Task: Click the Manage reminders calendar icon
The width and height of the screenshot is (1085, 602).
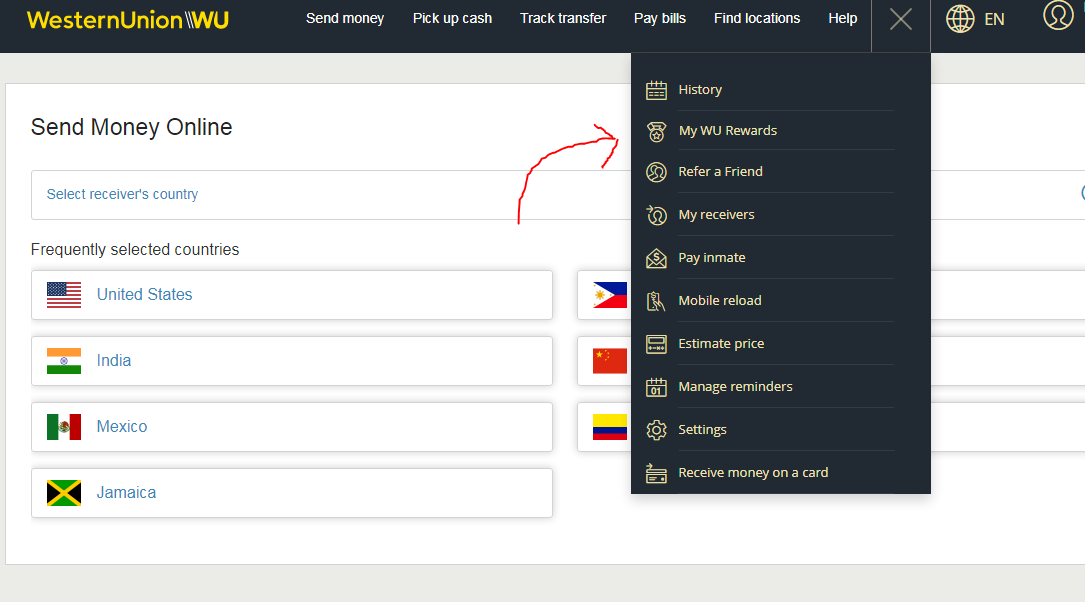Action: point(656,387)
